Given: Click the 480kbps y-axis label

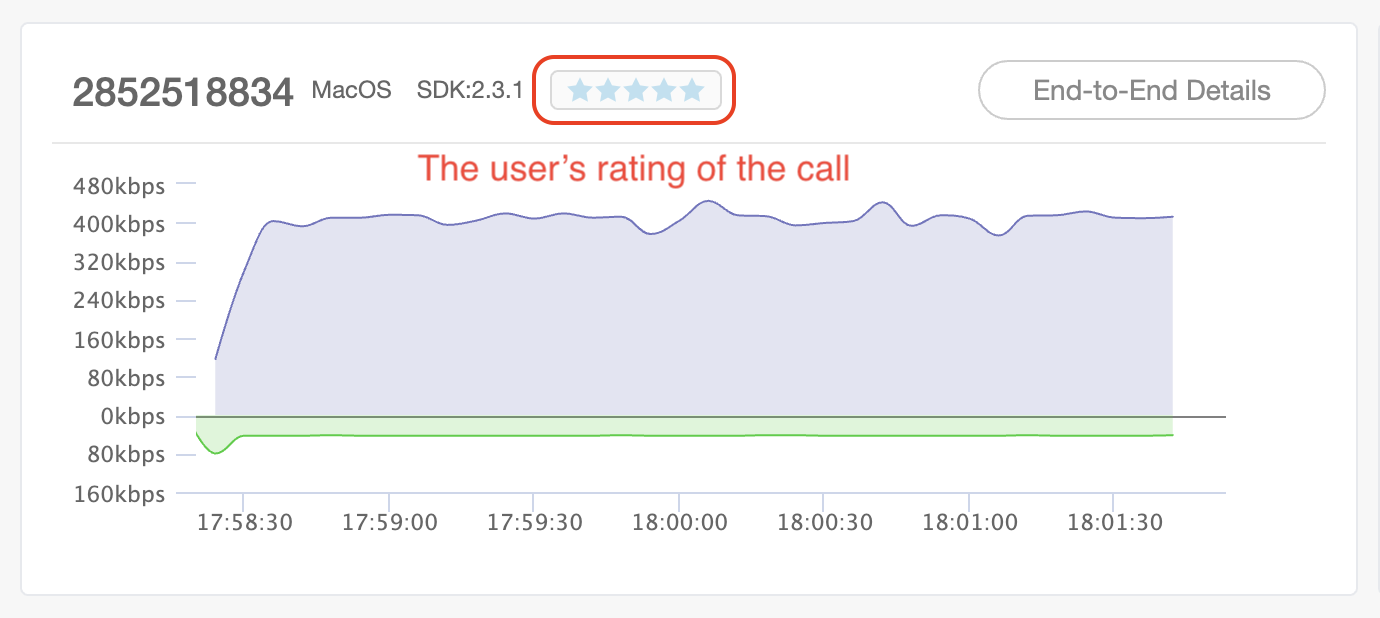Looking at the screenshot, I should point(119,184).
